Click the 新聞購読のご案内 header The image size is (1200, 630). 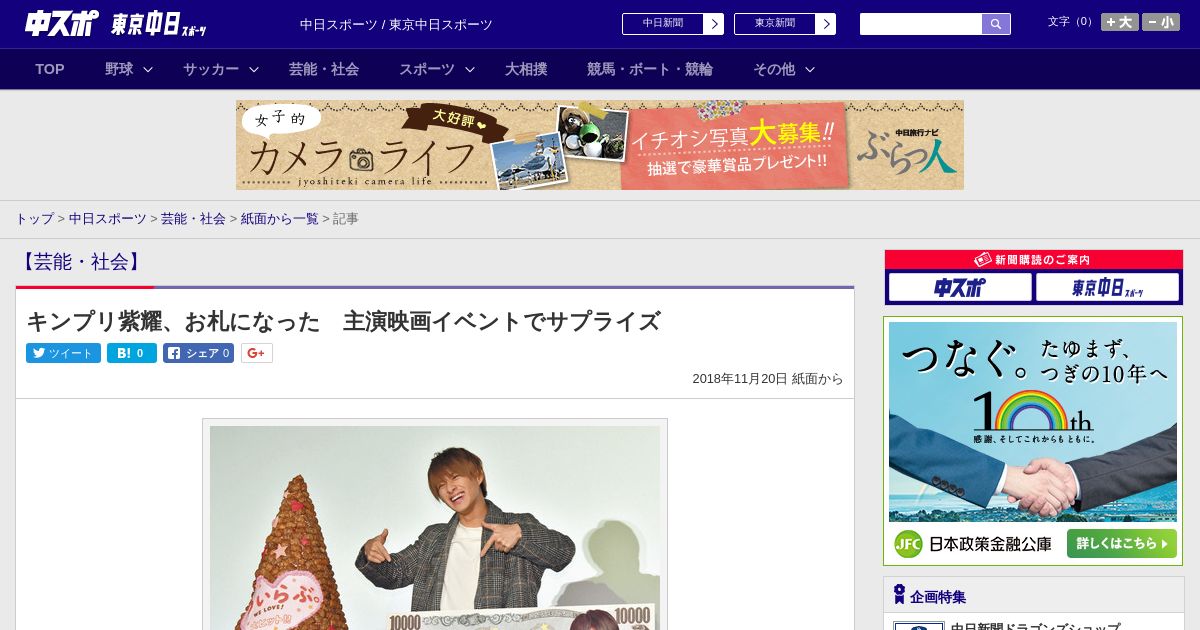[x=1034, y=260]
